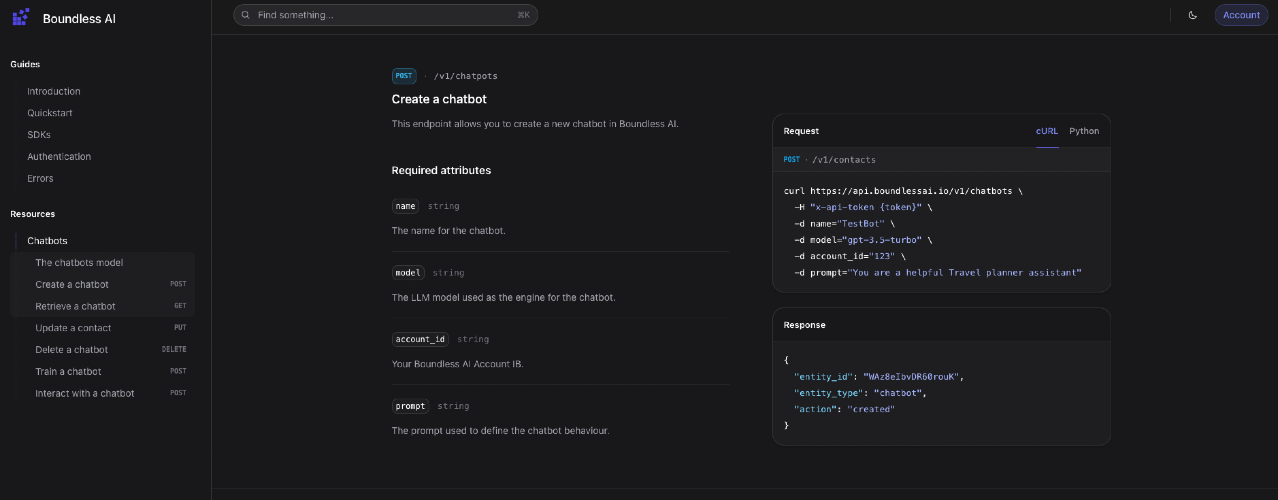
Task: Open the Account button
Action: click(1241, 15)
